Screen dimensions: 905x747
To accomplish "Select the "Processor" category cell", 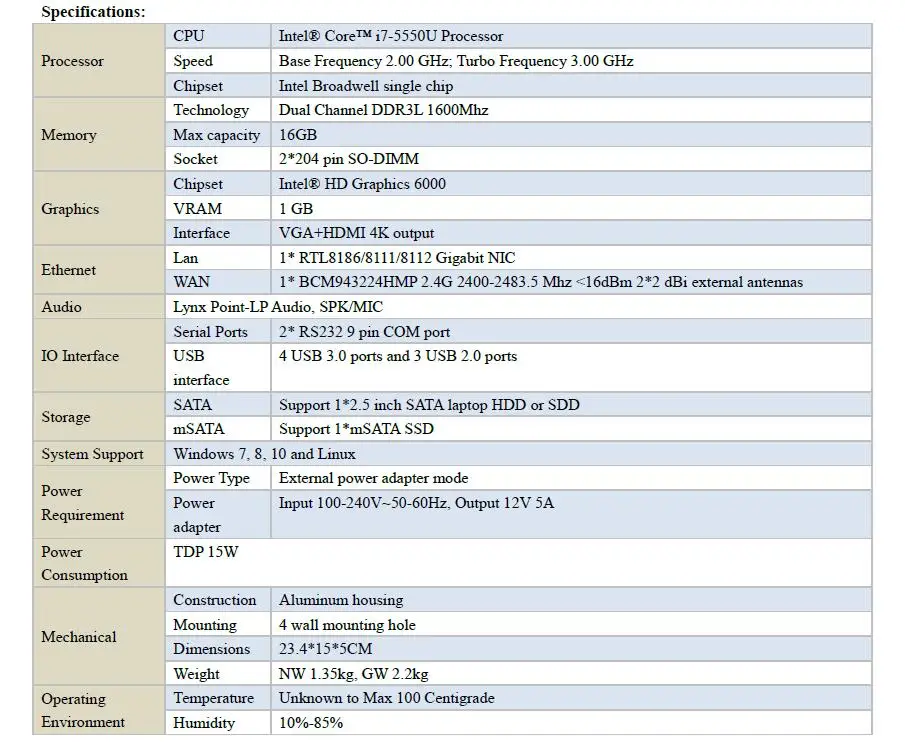I will (99, 61).
